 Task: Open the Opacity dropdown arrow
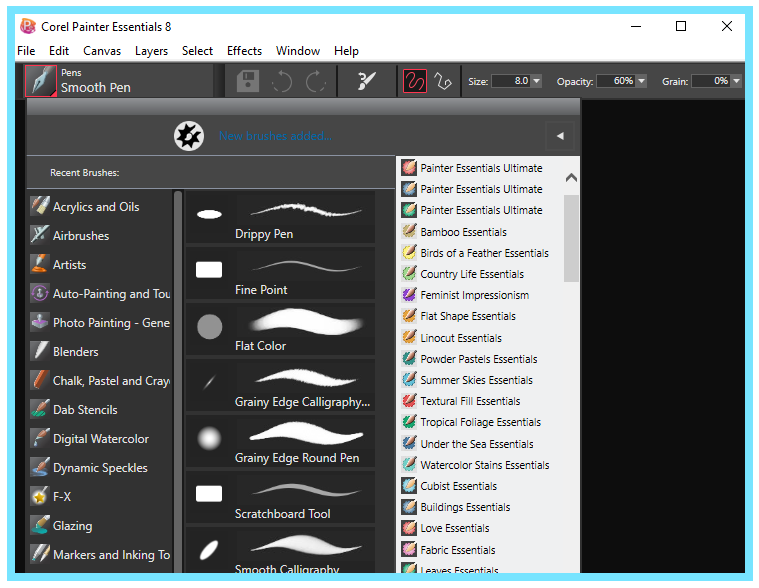point(642,81)
